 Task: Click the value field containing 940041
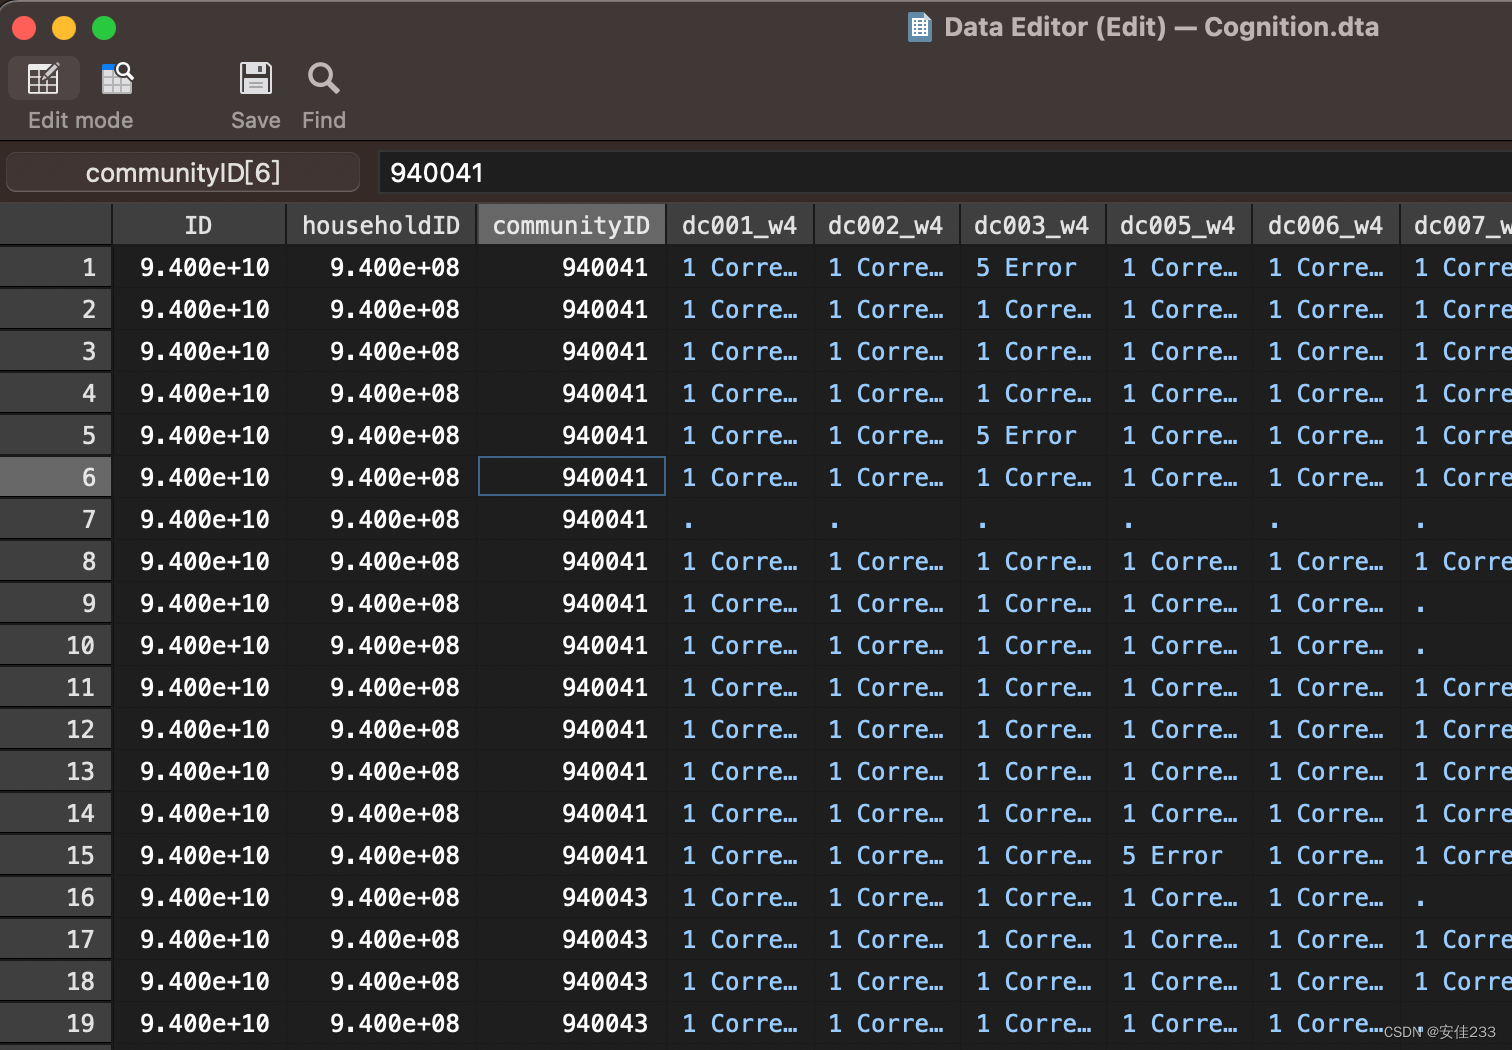click(x=945, y=172)
